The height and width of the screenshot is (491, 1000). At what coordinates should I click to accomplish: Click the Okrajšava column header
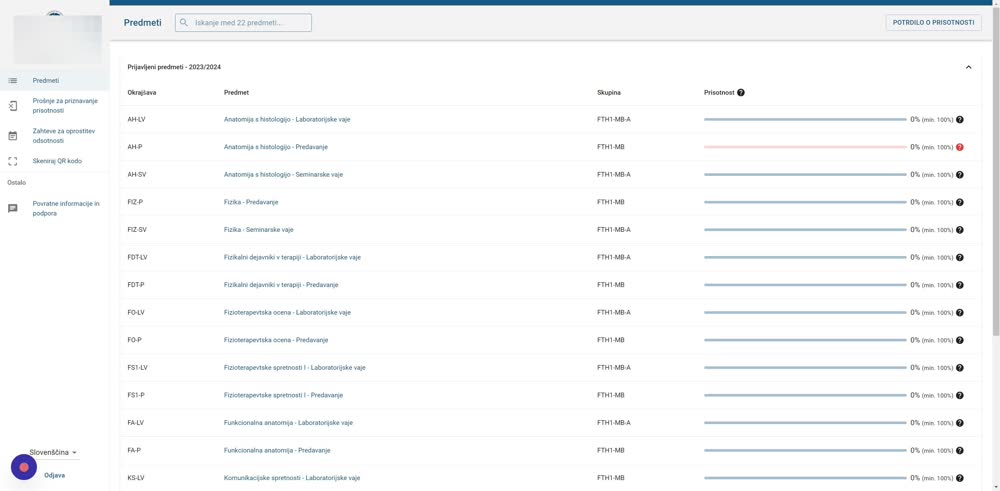[x=142, y=92]
